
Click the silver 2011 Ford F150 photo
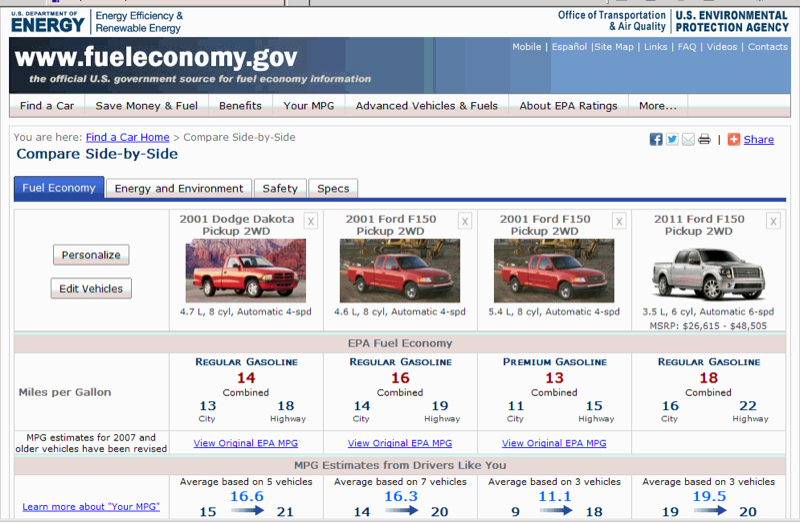click(x=708, y=273)
